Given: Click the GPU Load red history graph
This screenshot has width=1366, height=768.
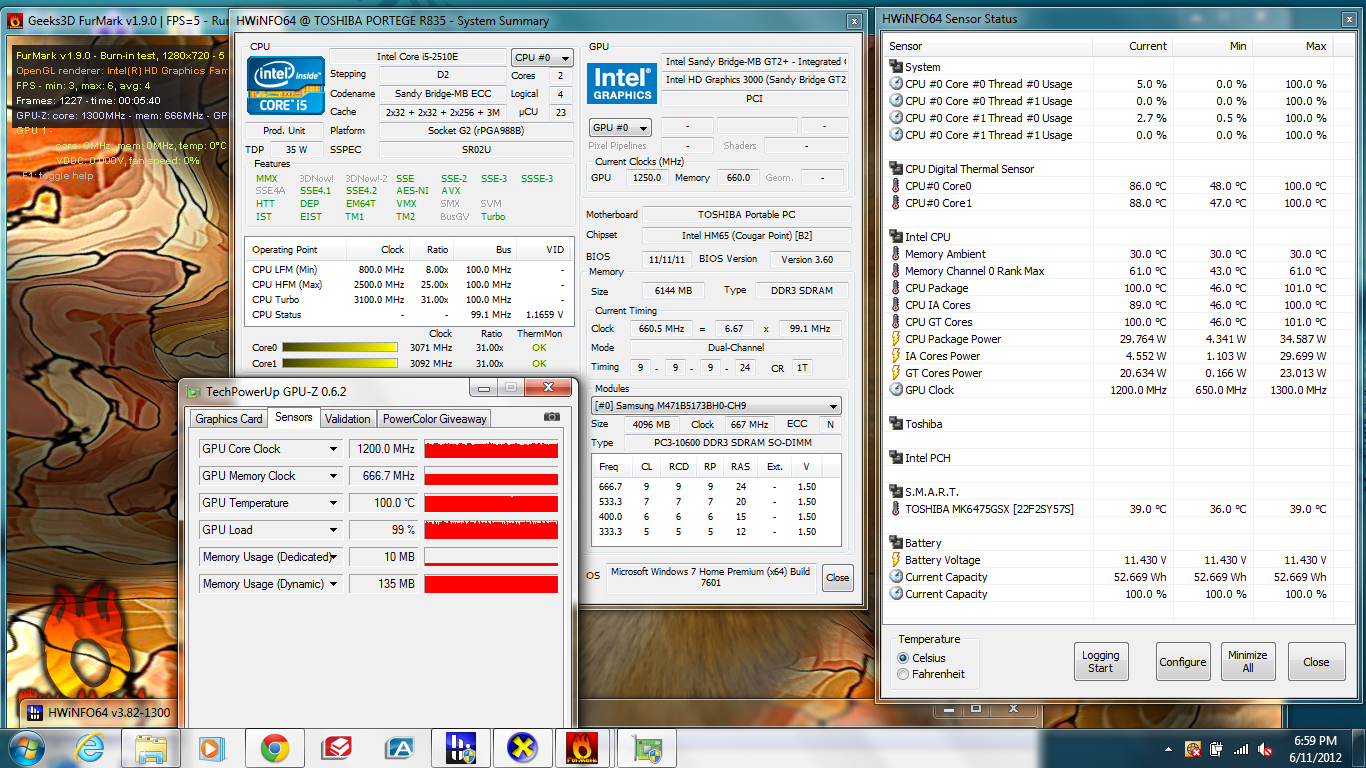Looking at the screenshot, I should [491, 530].
